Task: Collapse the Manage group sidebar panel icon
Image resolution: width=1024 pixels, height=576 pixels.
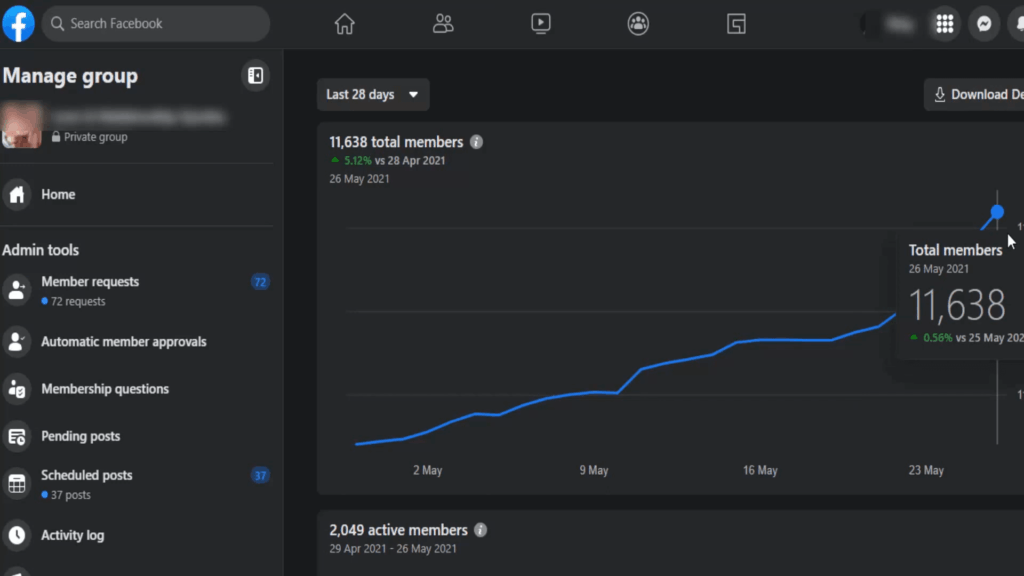Action: click(x=255, y=76)
